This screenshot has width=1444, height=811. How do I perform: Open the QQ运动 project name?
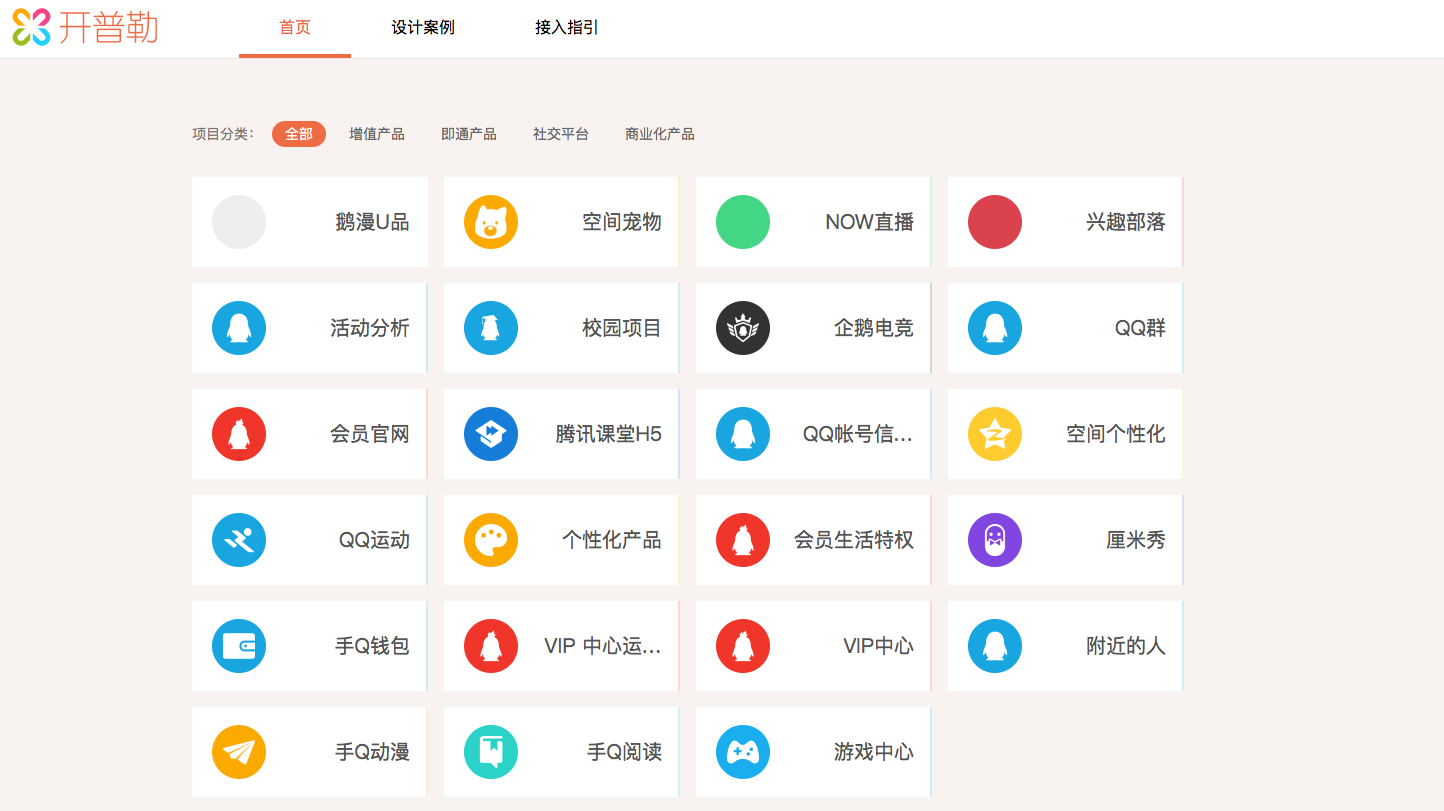coord(374,540)
